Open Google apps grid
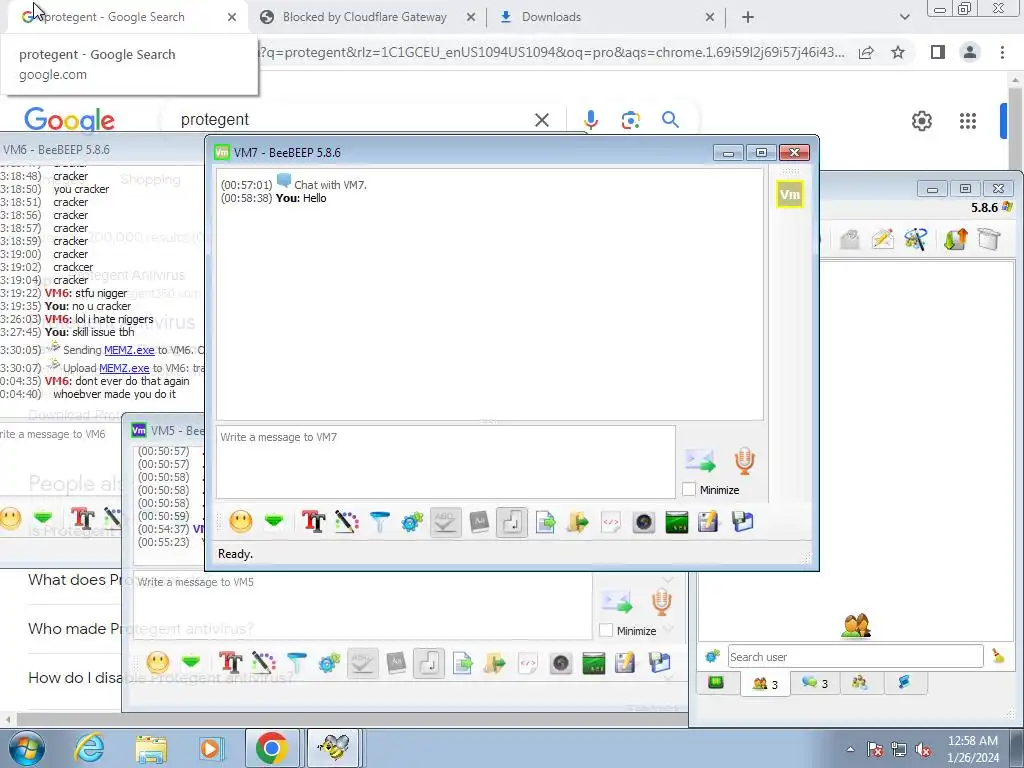This screenshot has height=768, width=1024. click(x=967, y=121)
